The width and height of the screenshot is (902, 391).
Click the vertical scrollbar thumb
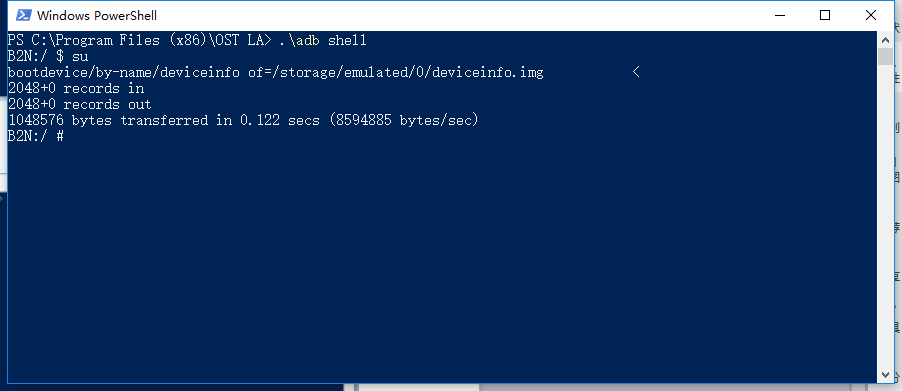(x=886, y=56)
